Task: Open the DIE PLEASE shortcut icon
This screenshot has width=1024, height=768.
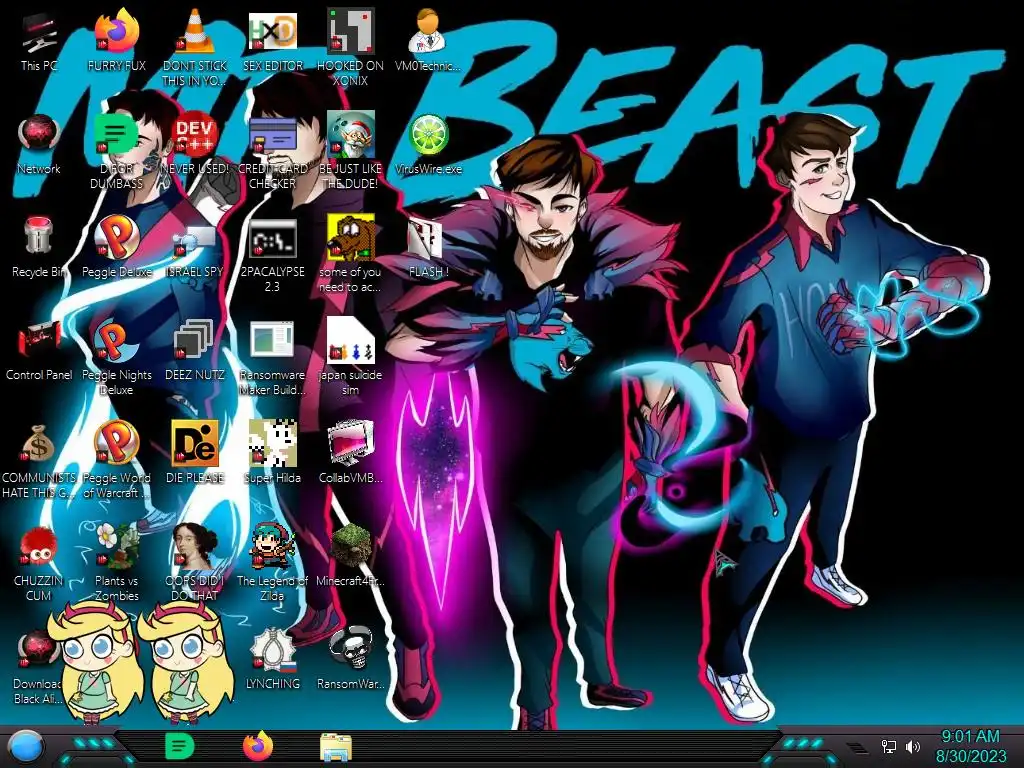Action: click(x=194, y=443)
